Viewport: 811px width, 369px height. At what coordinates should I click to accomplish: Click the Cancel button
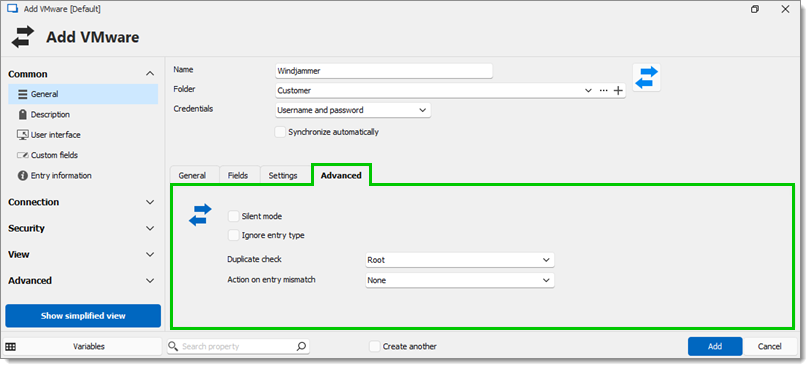(770, 346)
